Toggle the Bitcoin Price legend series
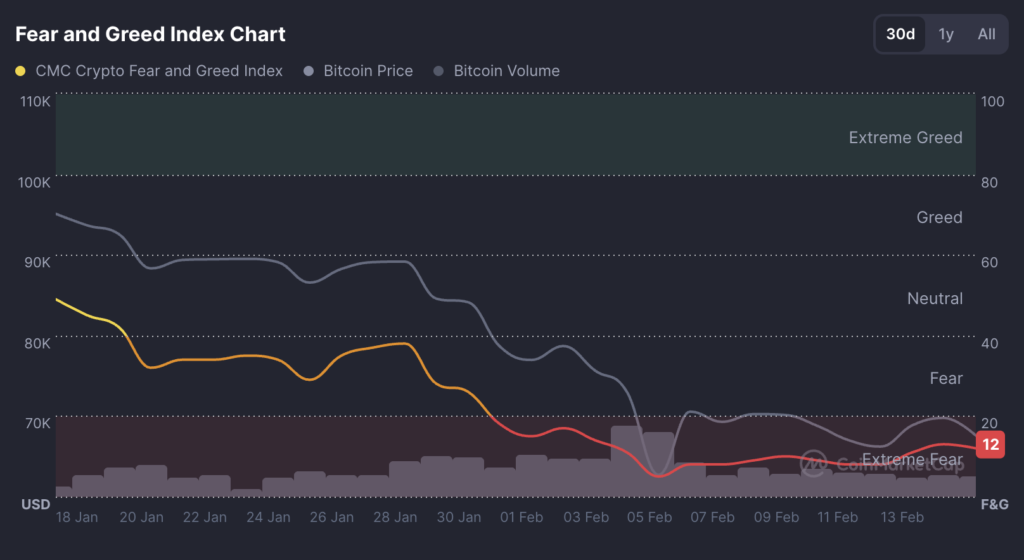The width and height of the screenshot is (1024, 560). click(x=368, y=71)
